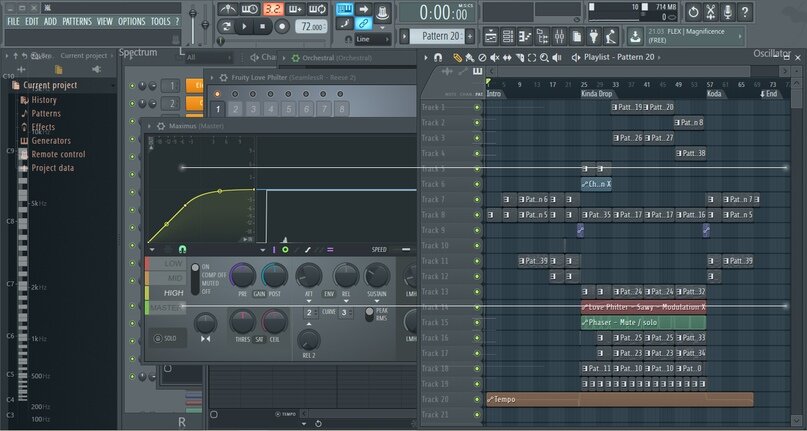Click the undo history circular arrow icon
Image resolution: width=807 pixels, height=431 pixels.
tap(693, 12)
